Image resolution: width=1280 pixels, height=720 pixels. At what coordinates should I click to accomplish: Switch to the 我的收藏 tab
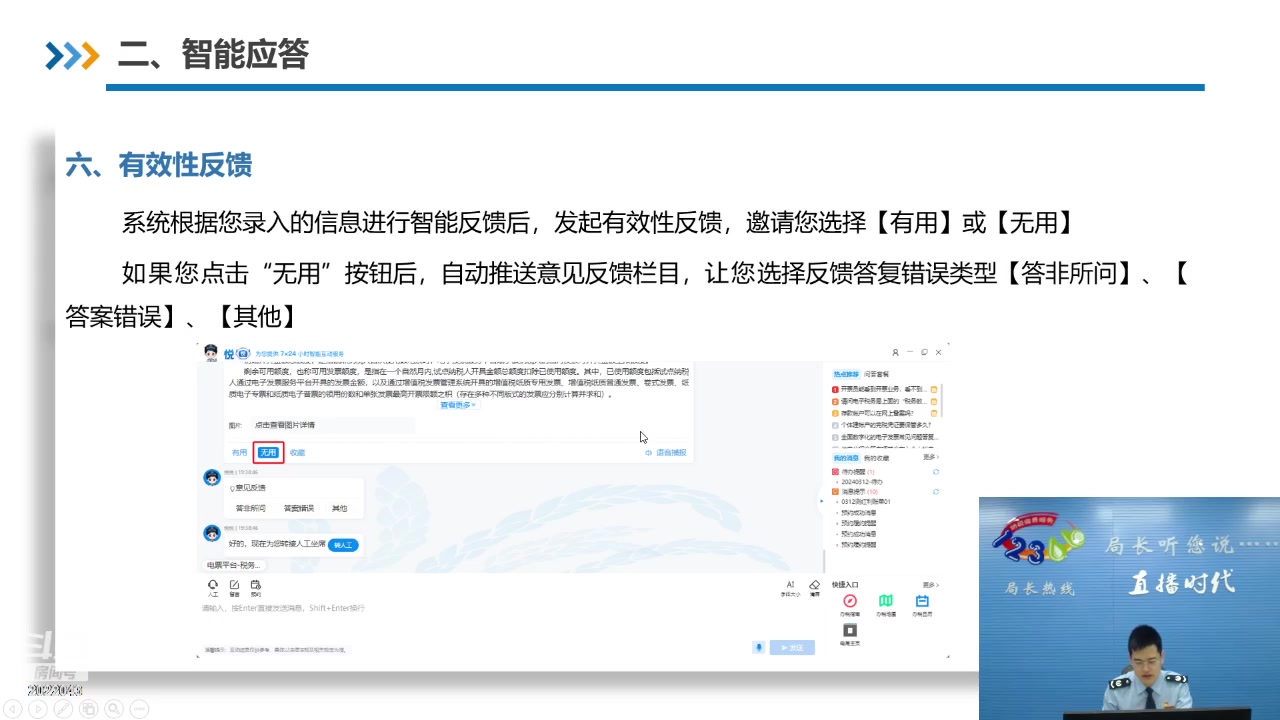click(x=877, y=457)
